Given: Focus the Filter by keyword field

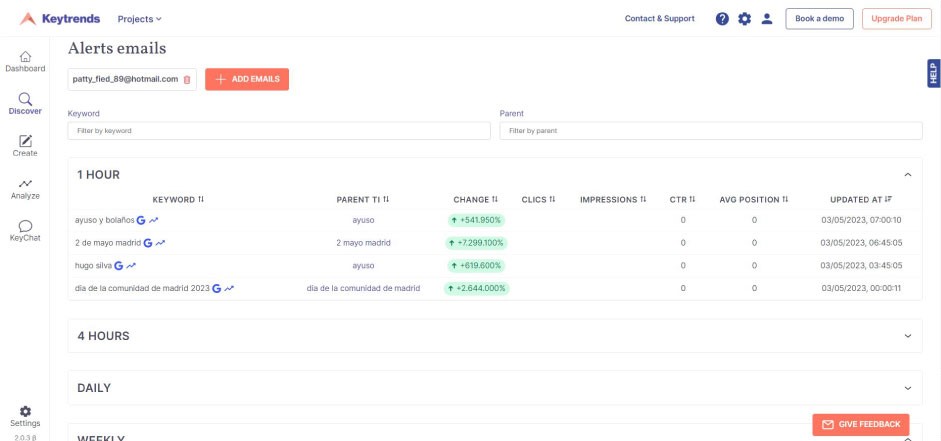Looking at the screenshot, I should [279, 131].
